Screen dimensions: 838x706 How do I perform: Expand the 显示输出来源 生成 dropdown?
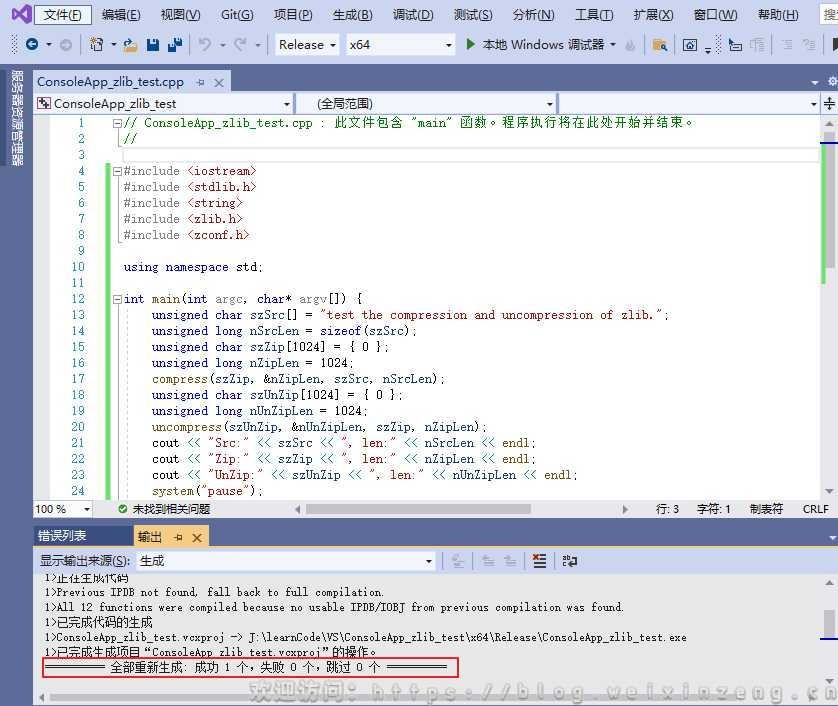tap(429, 561)
